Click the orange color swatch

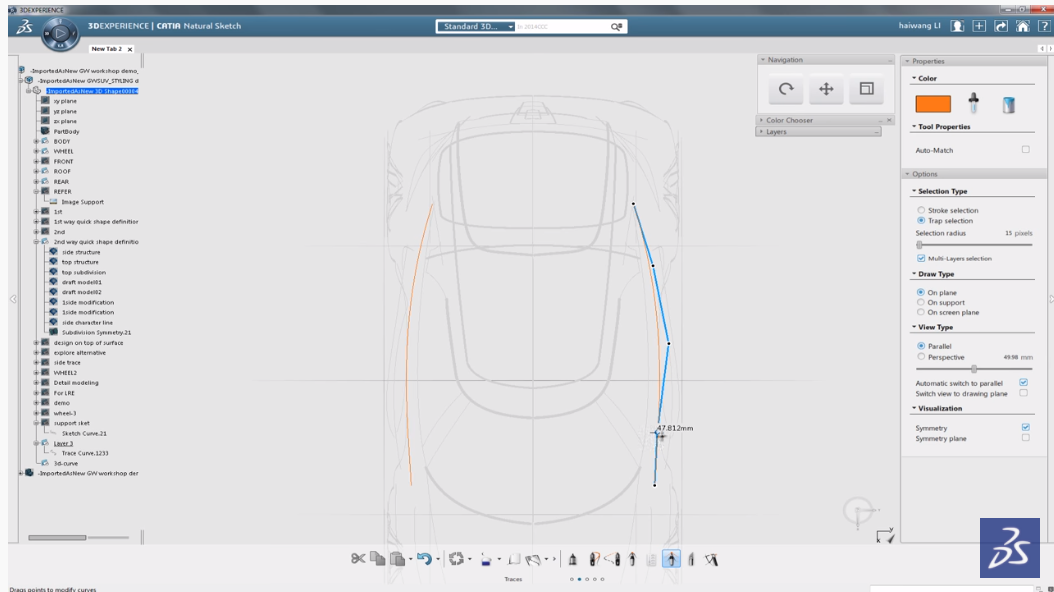point(933,103)
